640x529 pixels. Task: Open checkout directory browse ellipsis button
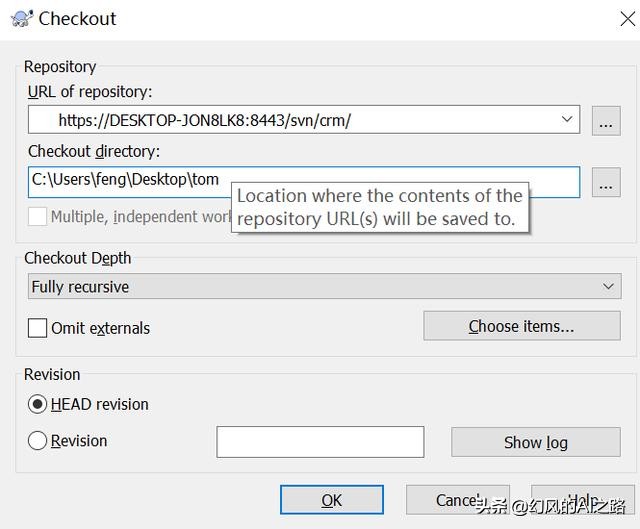pos(606,183)
